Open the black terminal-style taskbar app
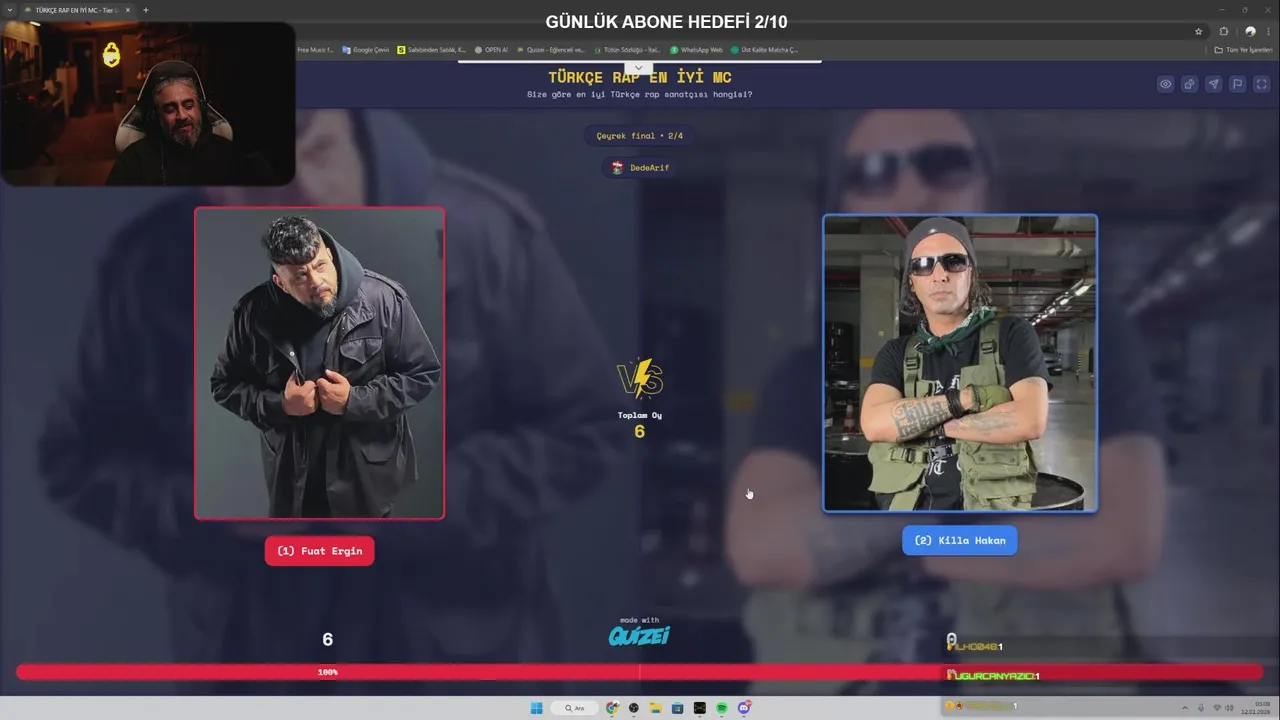Image resolution: width=1280 pixels, height=720 pixels. click(700, 708)
